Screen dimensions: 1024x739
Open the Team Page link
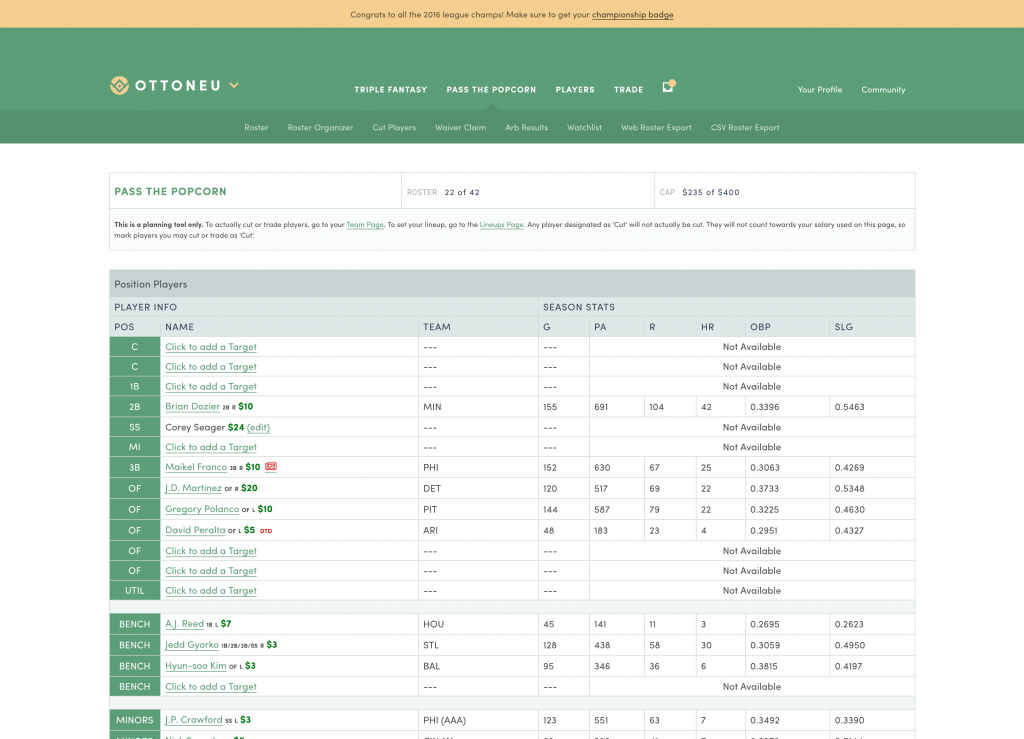point(365,225)
